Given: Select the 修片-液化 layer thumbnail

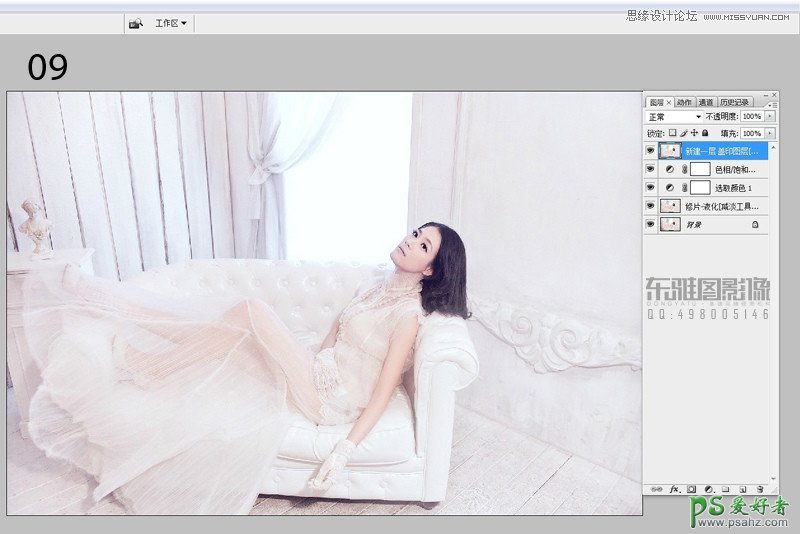Looking at the screenshot, I should [670, 206].
